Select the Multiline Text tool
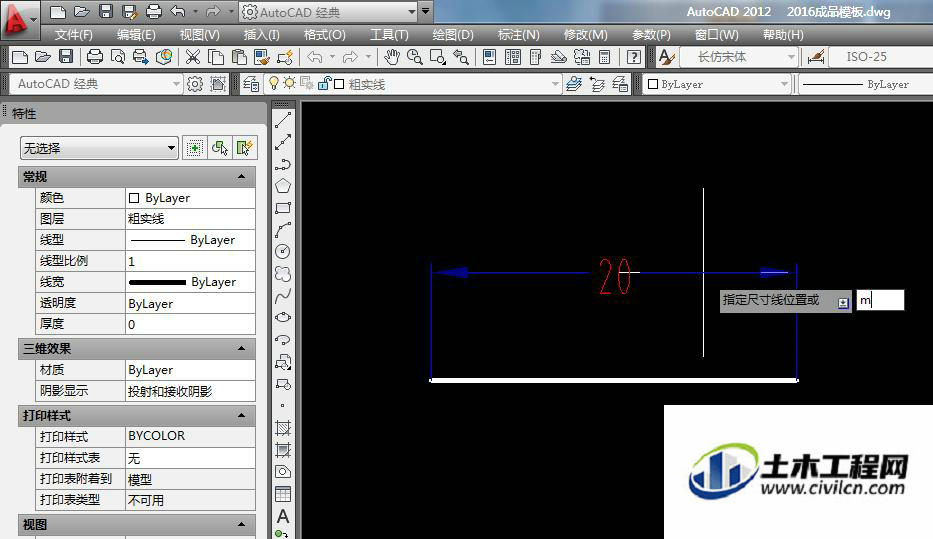The image size is (933, 539). [283, 516]
